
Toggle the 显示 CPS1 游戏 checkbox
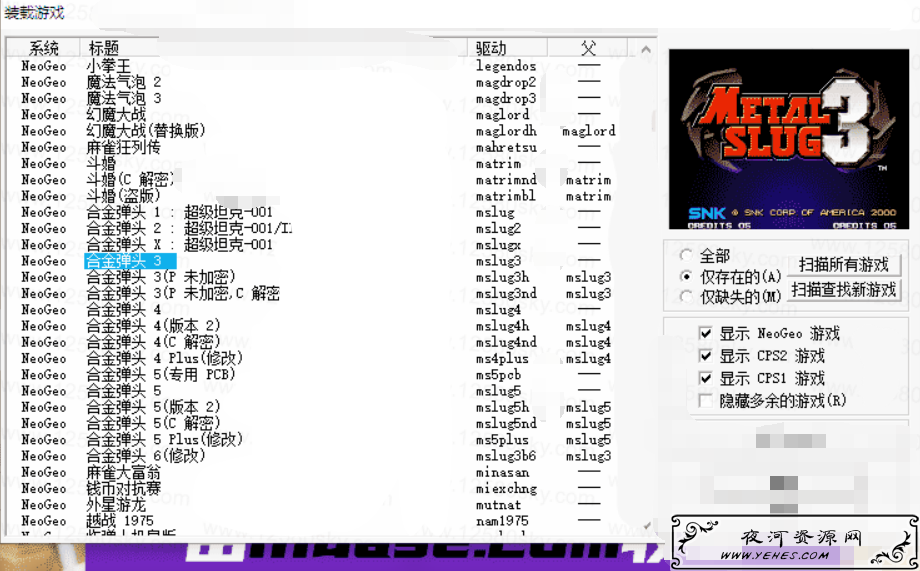(x=706, y=379)
